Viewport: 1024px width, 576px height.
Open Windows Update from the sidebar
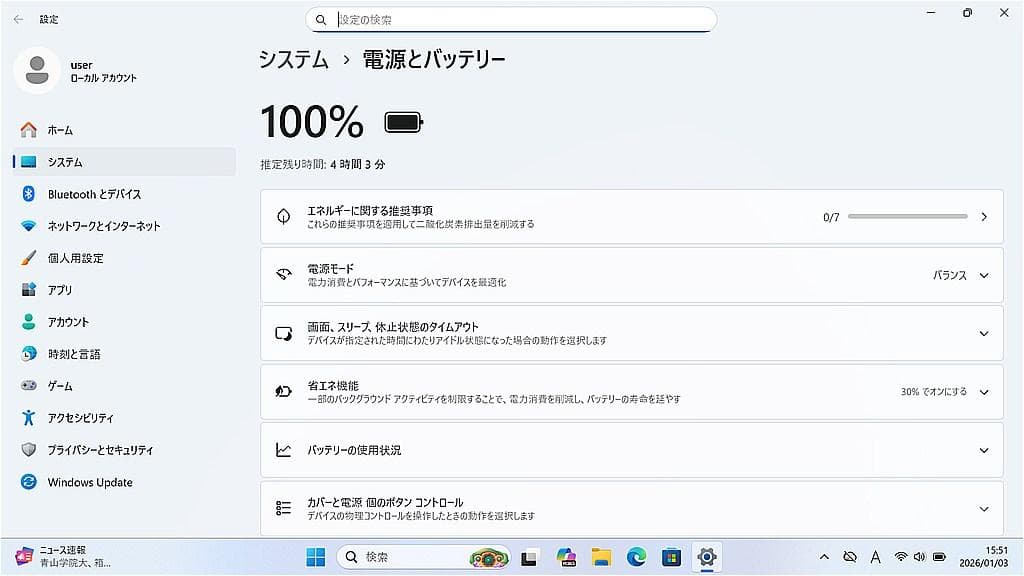(92, 482)
